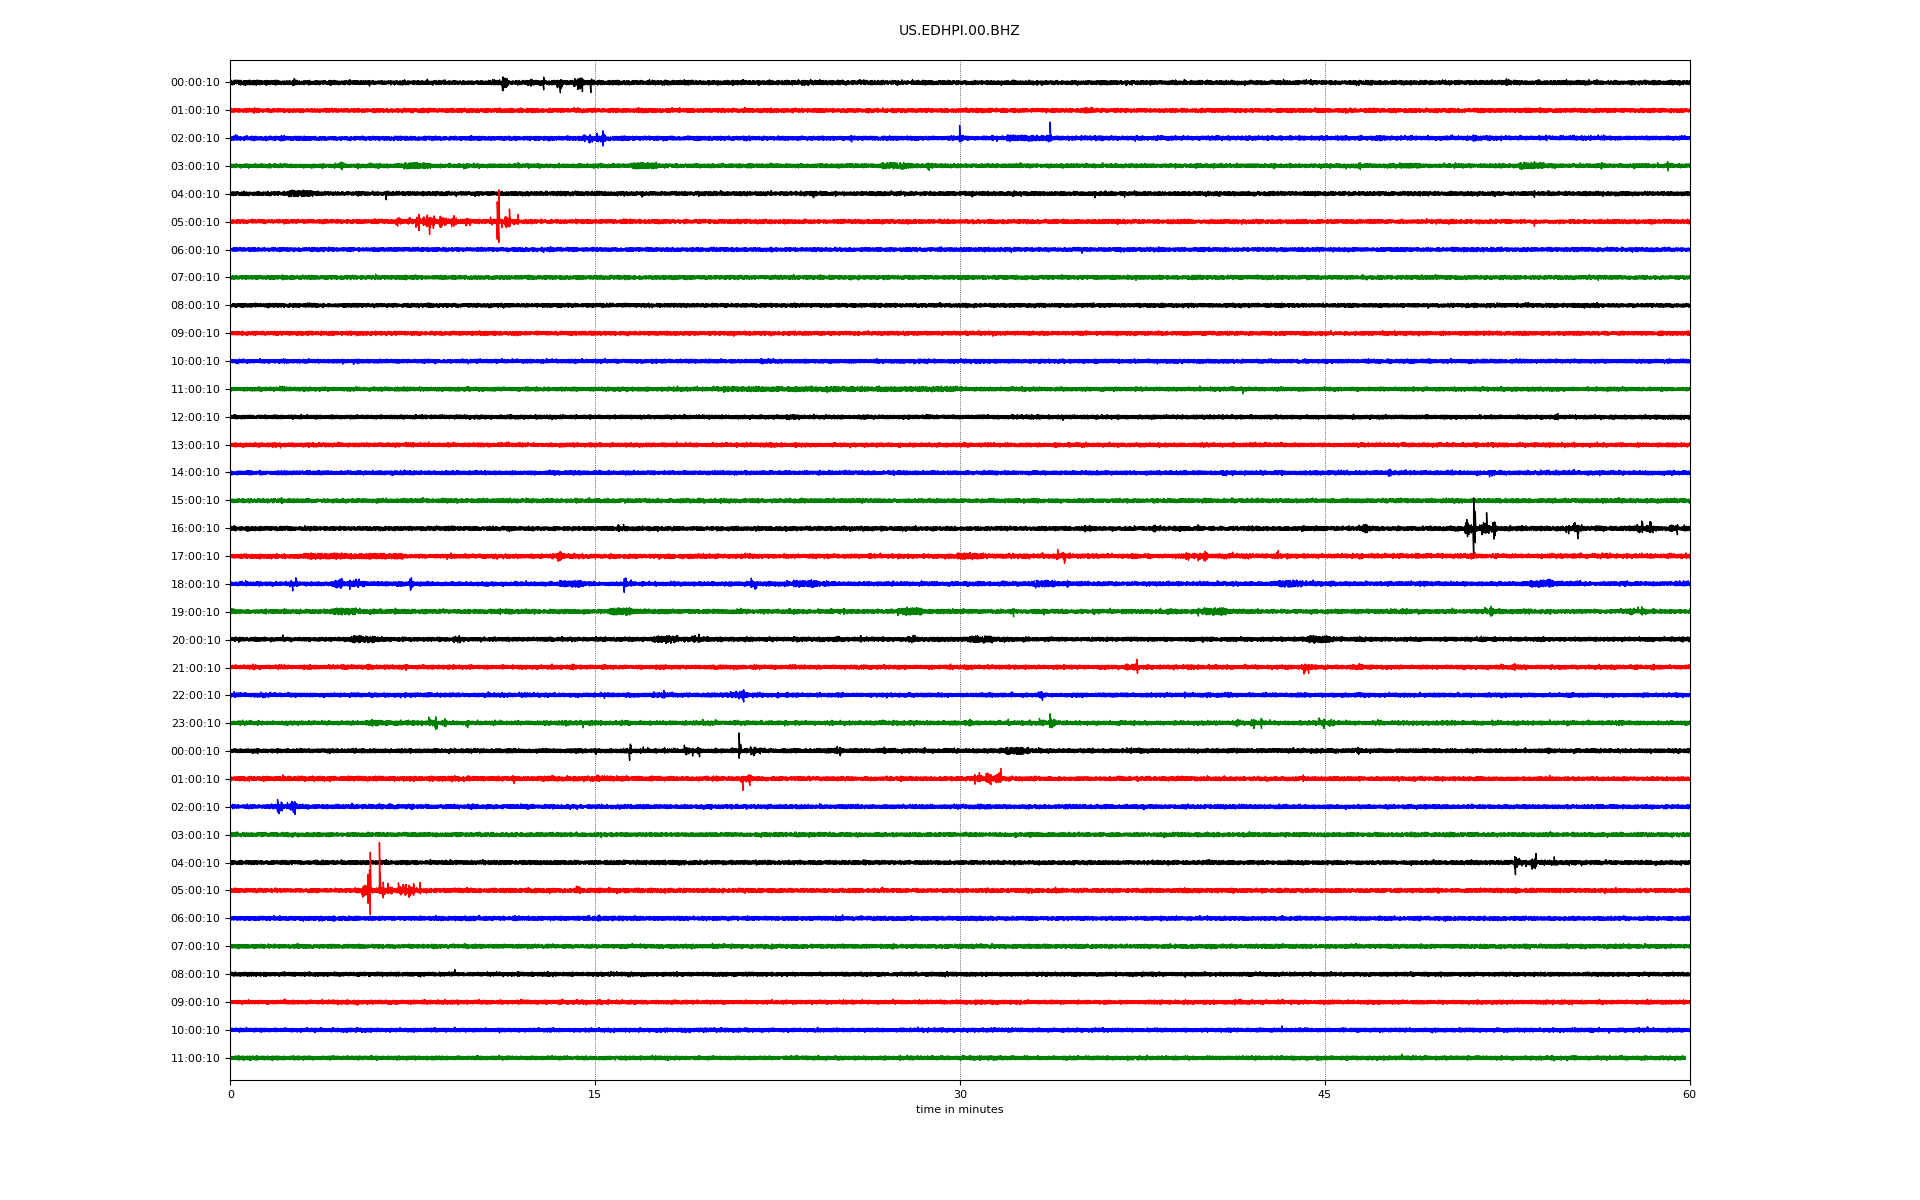Click the 15 minute x-axis tick label
The height and width of the screenshot is (1200, 1920).
coord(595,1094)
